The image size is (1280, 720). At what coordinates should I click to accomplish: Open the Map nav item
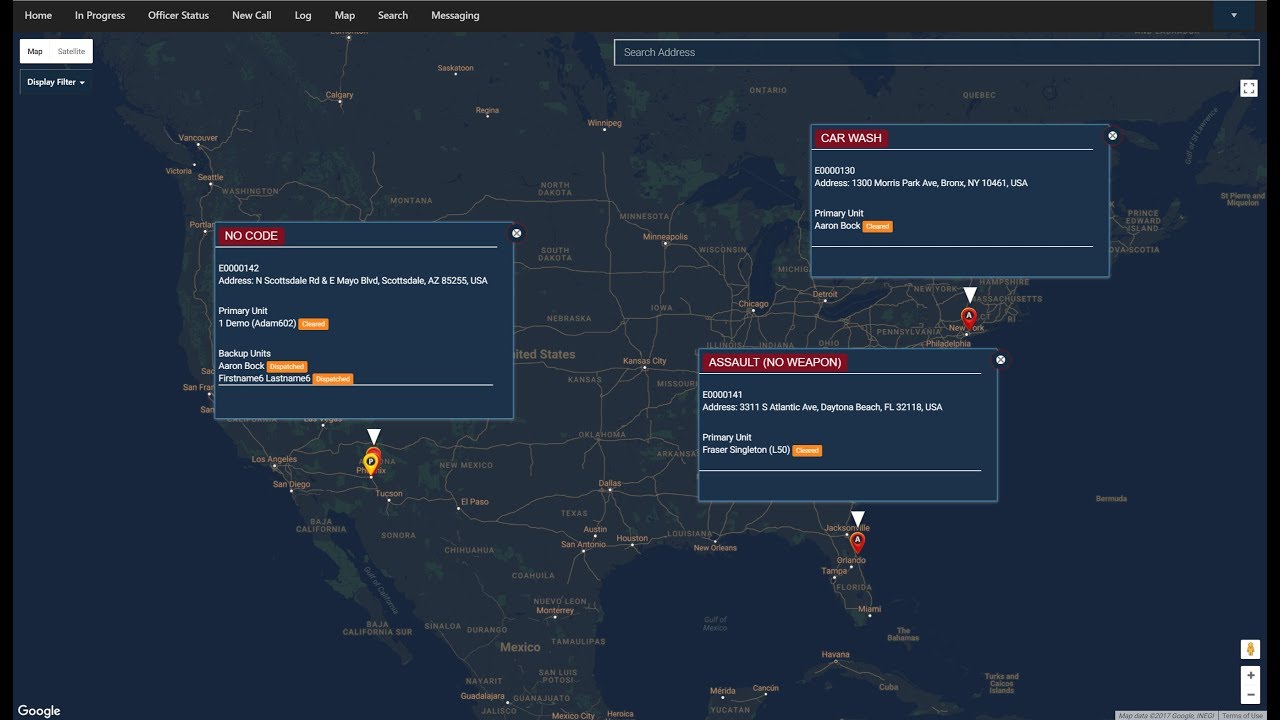coord(345,15)
